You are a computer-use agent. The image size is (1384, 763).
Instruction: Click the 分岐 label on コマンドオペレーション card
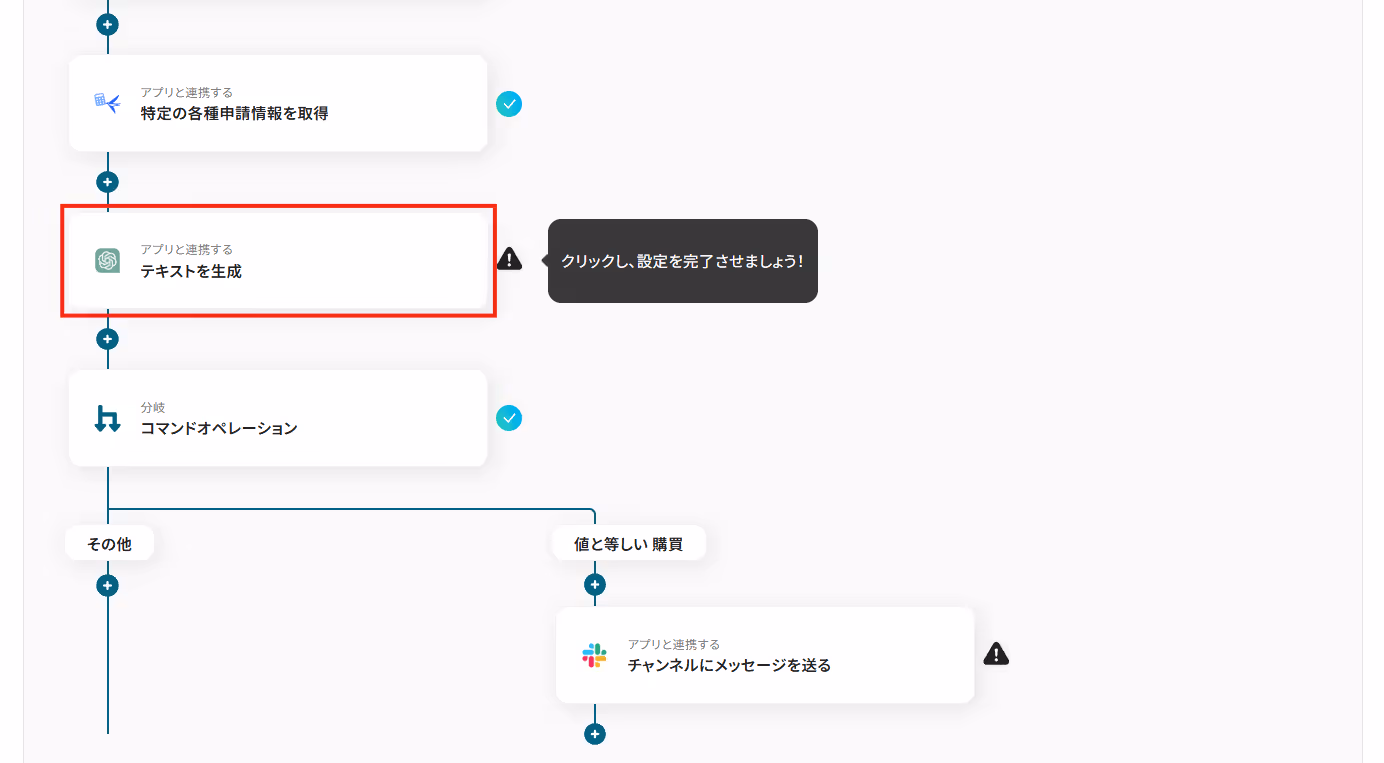[152, 408]
